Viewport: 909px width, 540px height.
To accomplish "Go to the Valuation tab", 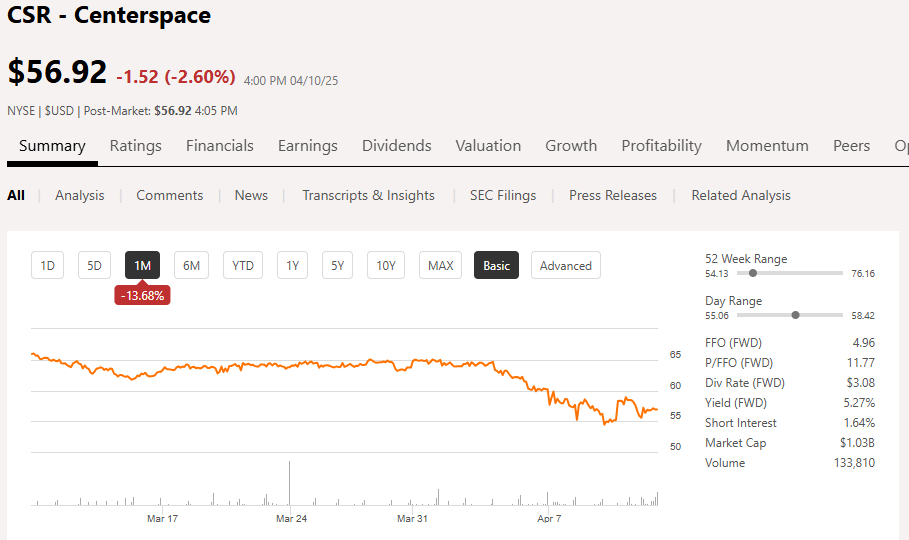I will click(x=488, y=146).
